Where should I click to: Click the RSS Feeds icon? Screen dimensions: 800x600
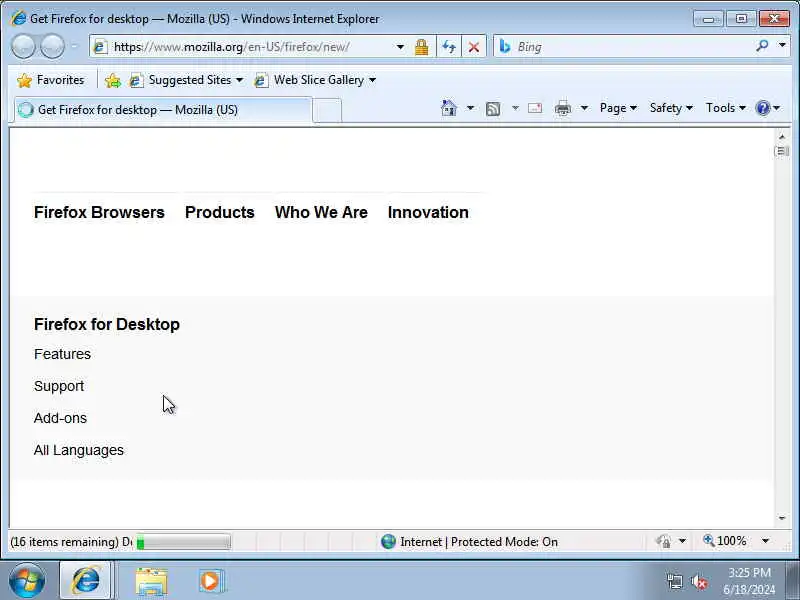click(493, 109)
